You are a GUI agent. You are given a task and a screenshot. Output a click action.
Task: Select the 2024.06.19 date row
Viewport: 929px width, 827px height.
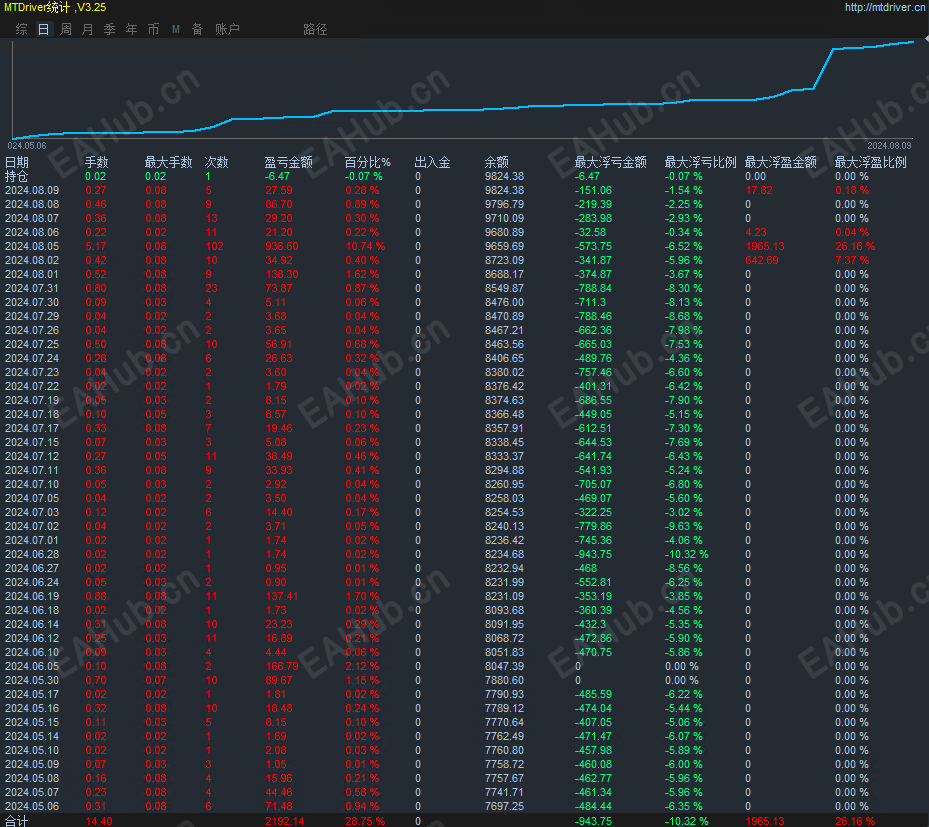32,597
